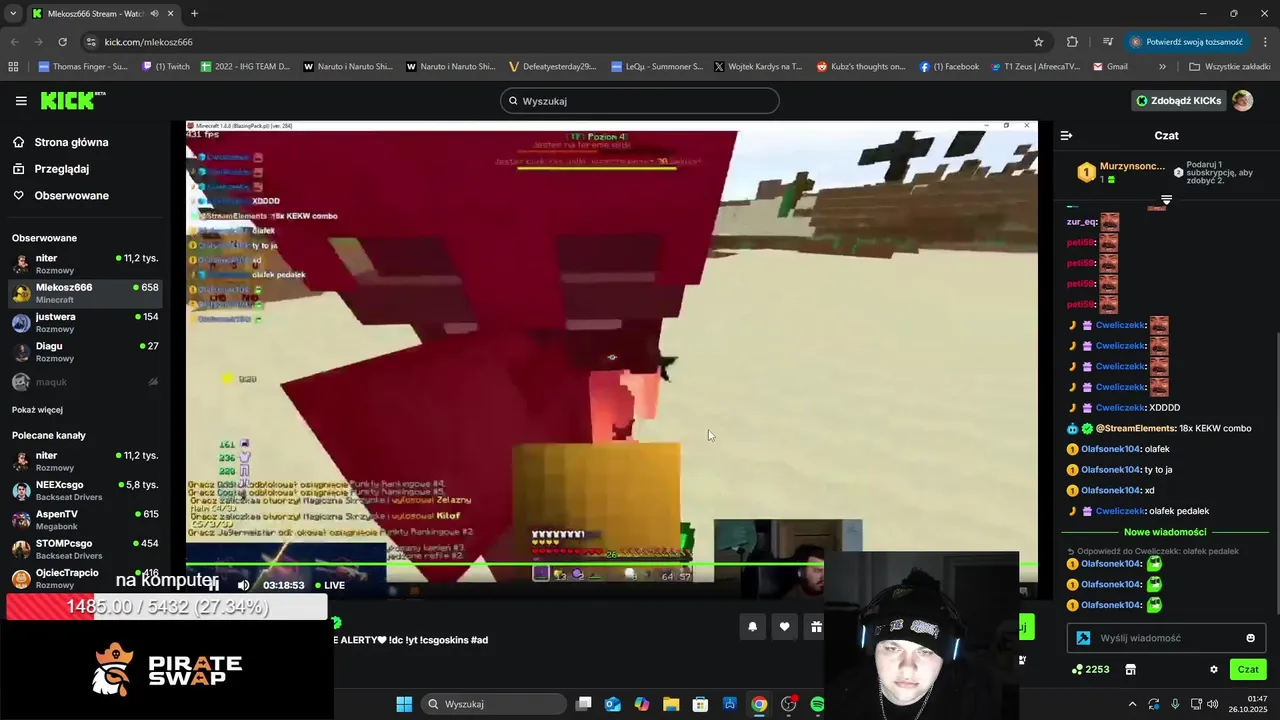
Task: Open File Explorer from the taskbar
Action: pyautogui.click(x=671, y=704)
